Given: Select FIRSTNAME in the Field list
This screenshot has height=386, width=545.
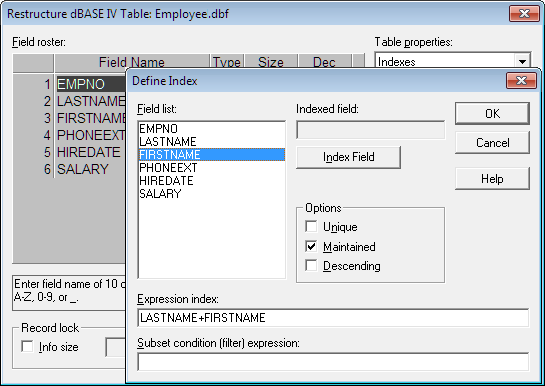Looking at the screenshot, I should 212,155.
